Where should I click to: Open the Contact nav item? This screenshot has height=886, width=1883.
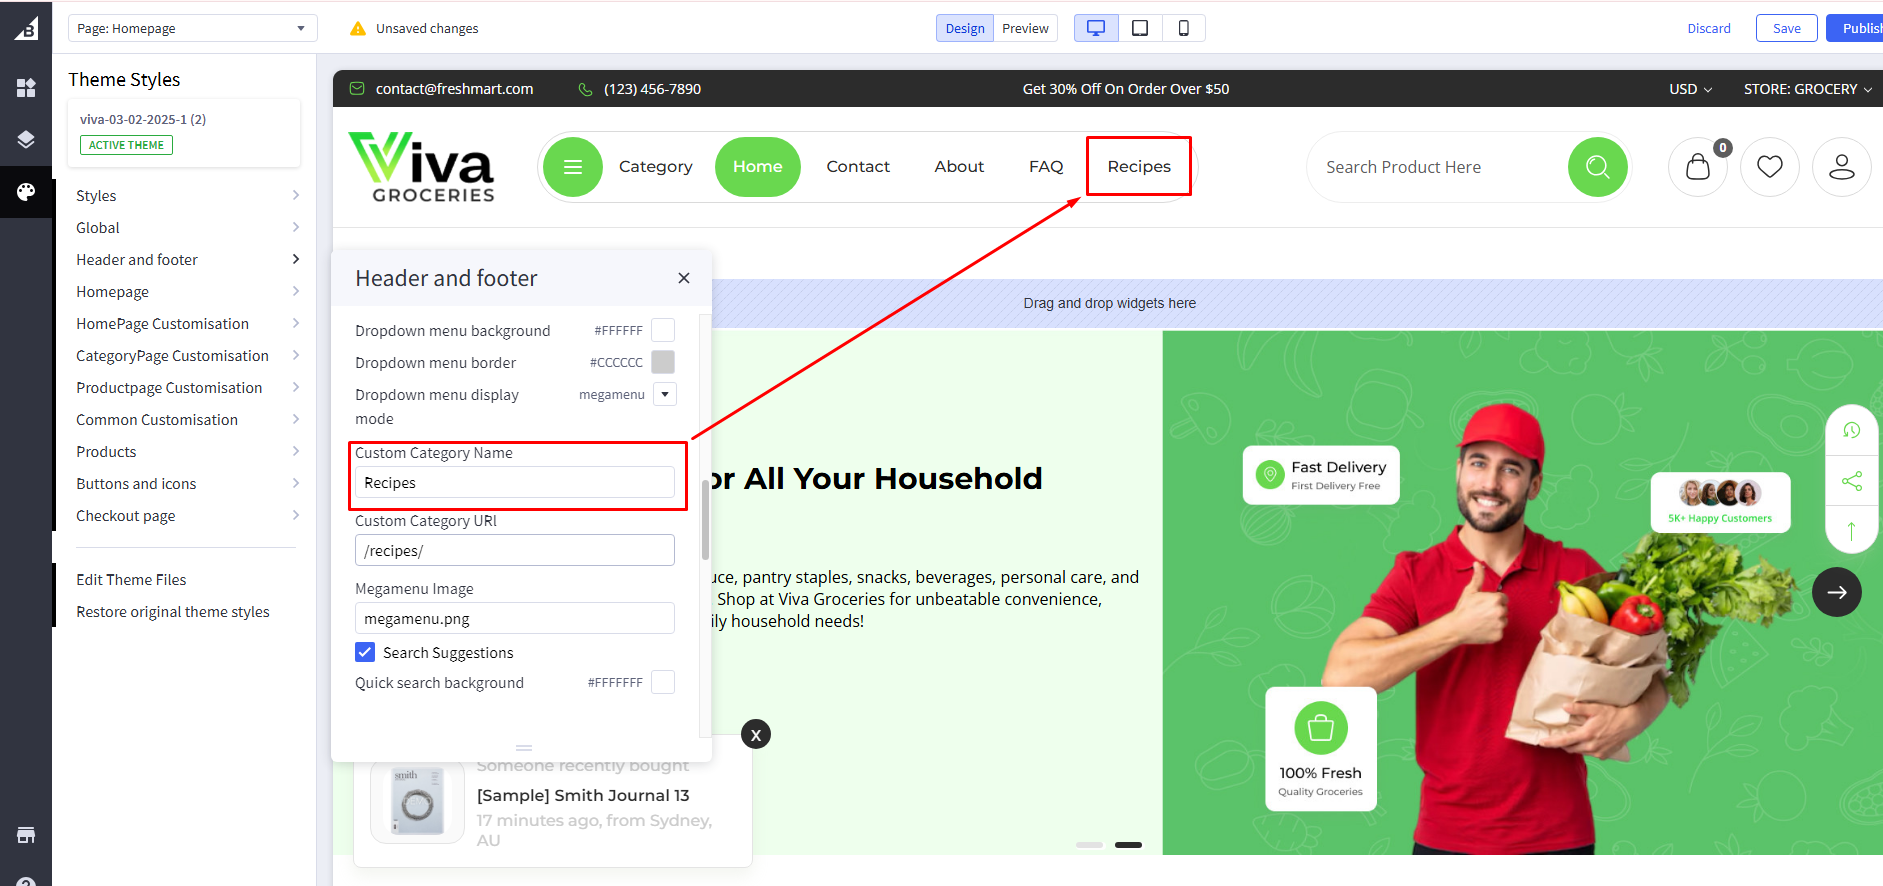click(858, 167)
